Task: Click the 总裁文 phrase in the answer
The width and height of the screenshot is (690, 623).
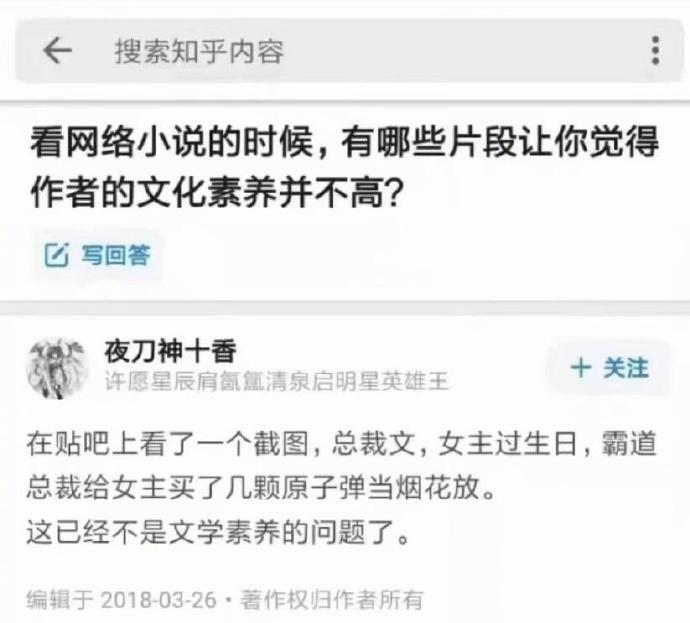Action: click(373, 444)
